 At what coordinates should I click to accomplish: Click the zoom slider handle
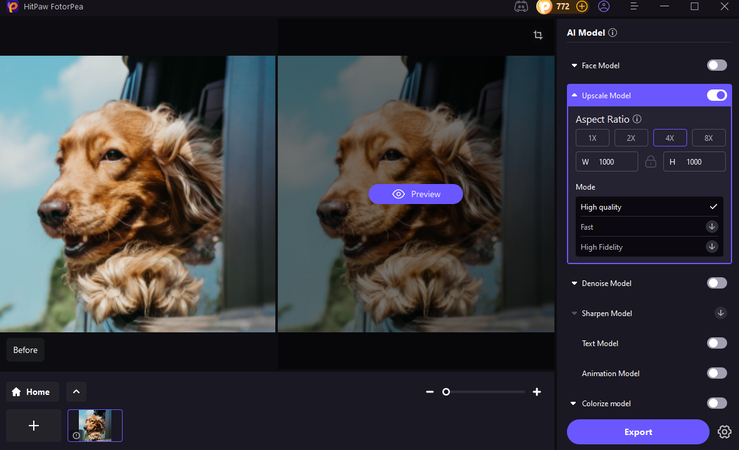446,392
